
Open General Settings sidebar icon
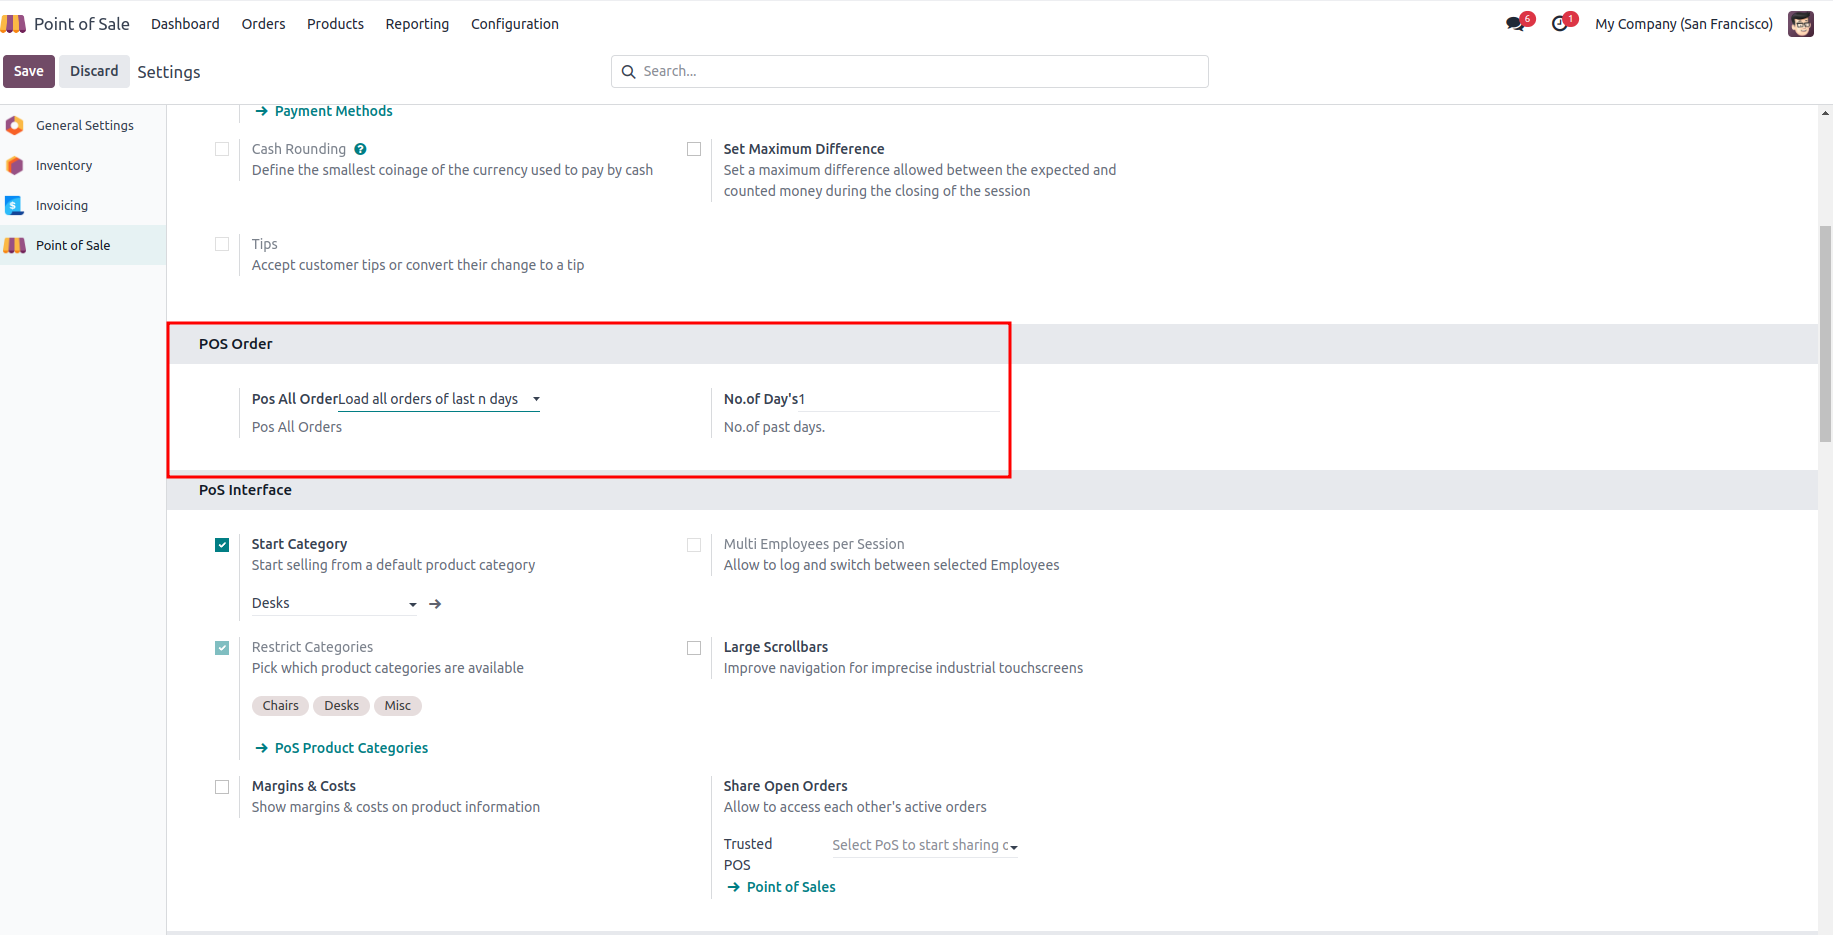15,125
